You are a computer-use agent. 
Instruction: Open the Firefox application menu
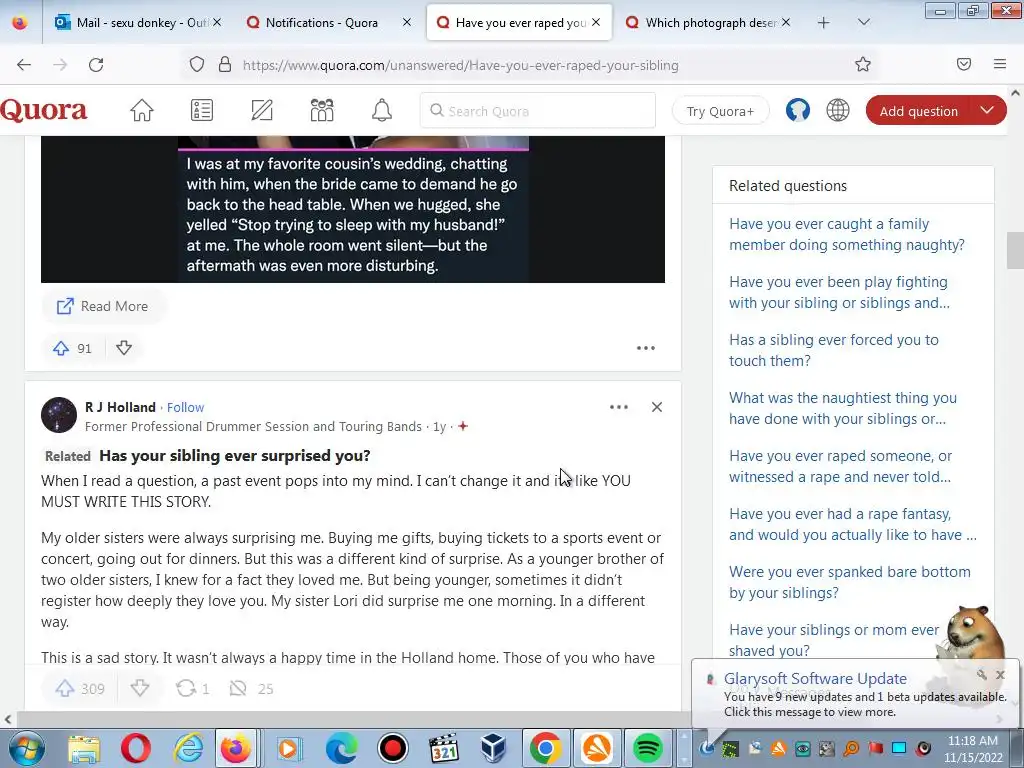pyautogui.click(x=1000, y=64)
